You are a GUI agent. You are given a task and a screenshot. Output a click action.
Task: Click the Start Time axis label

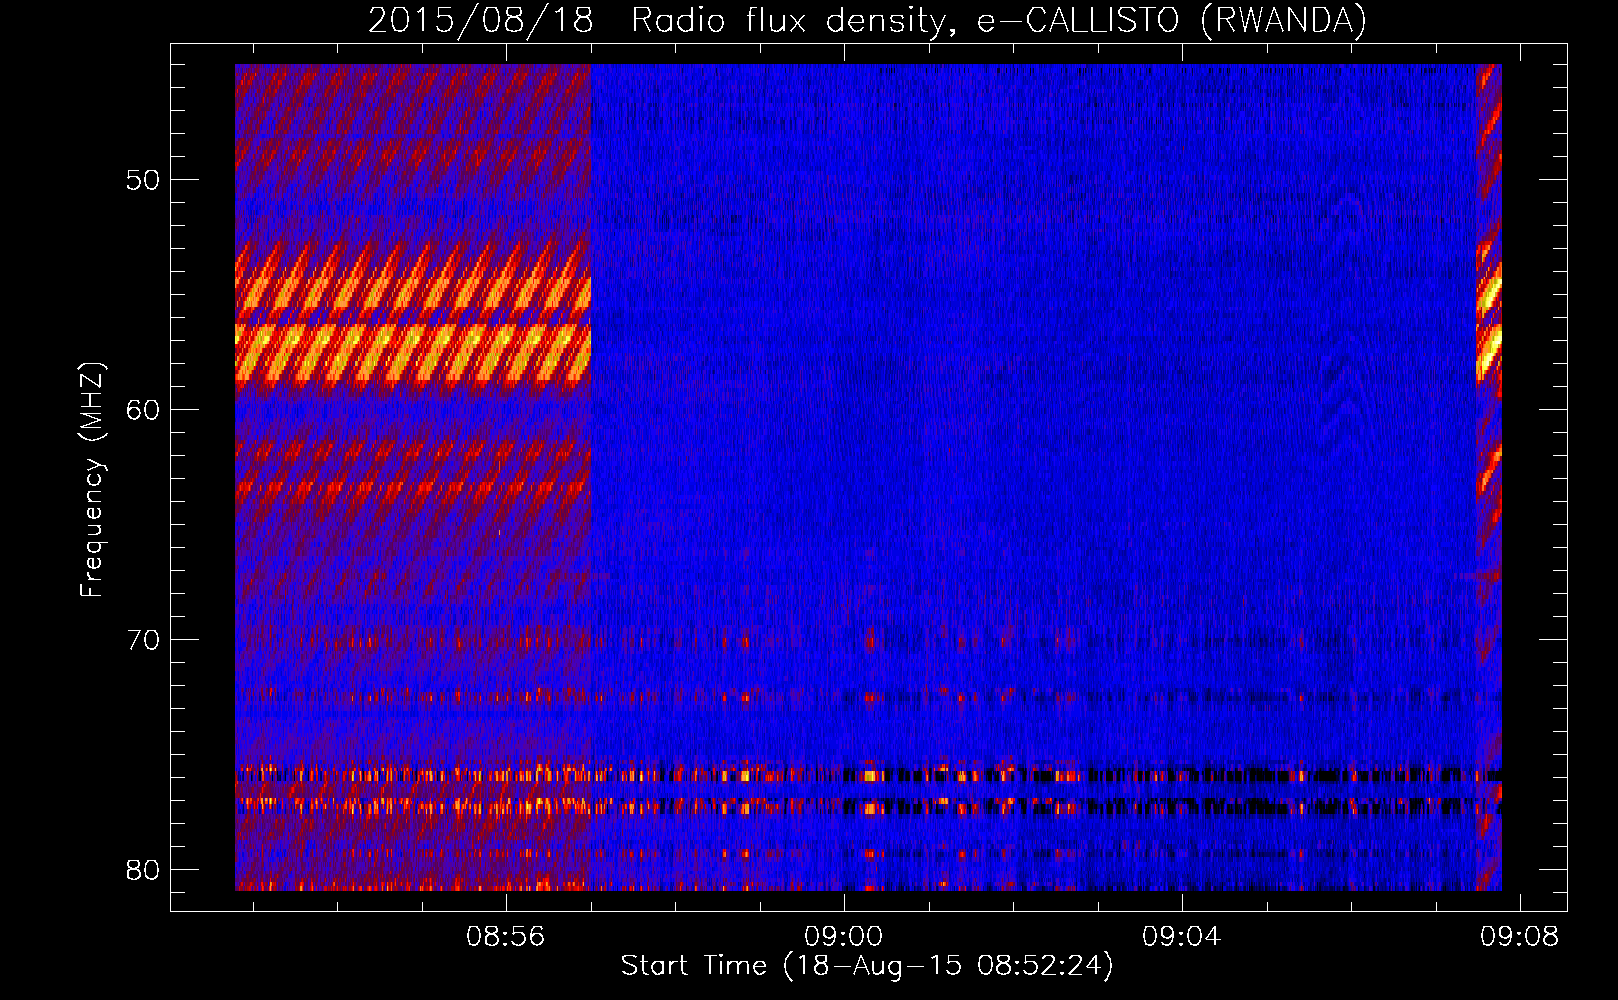click(867, 966)
